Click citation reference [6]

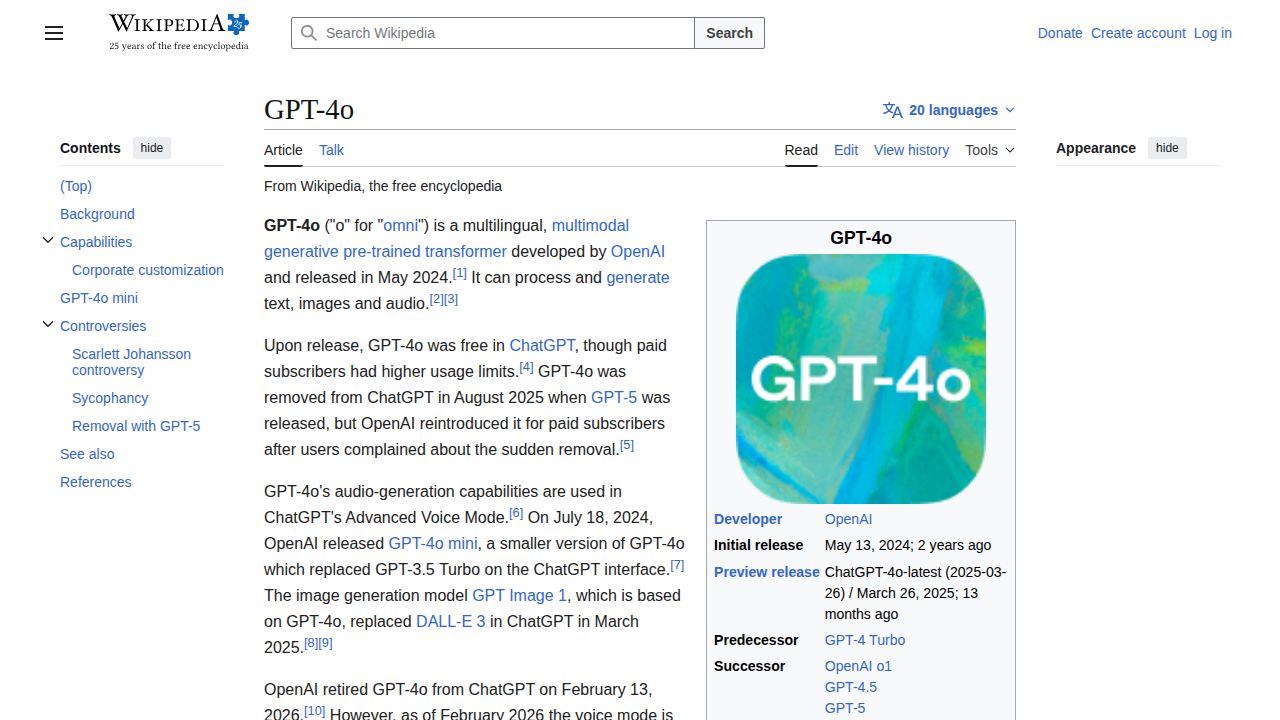click(x=516, y=513)
